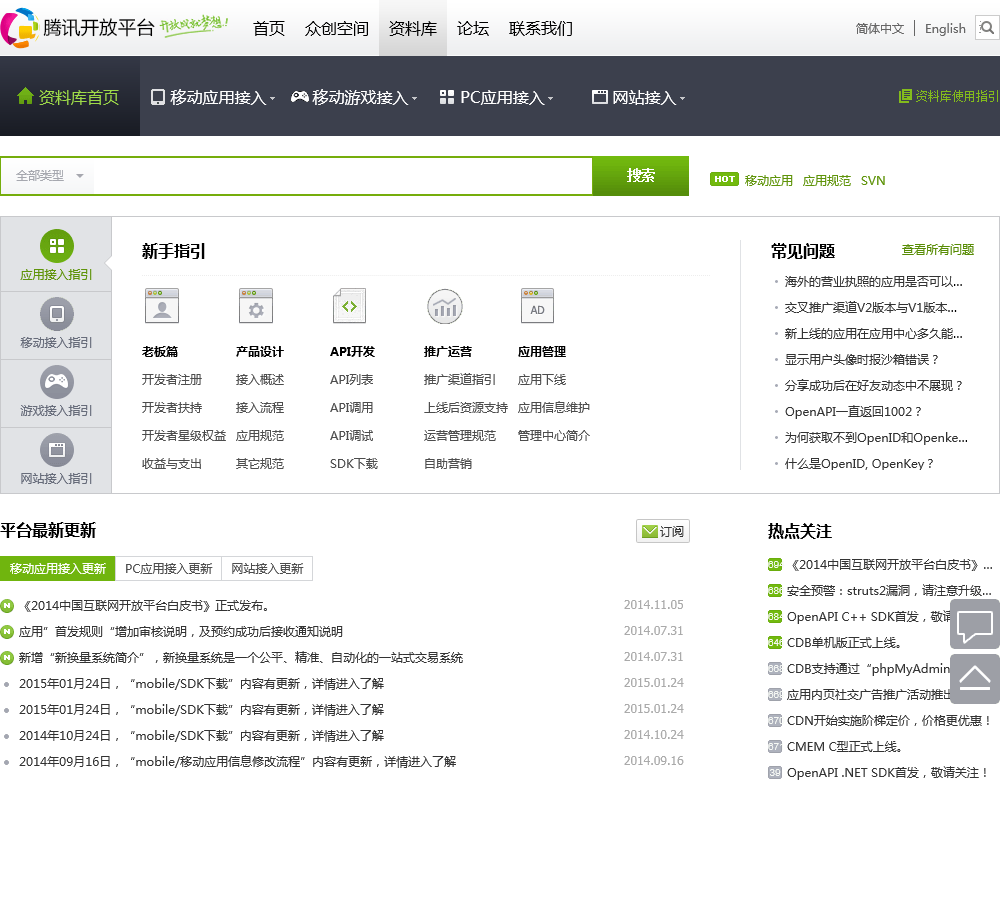
Task: Click the 推广运营 chart icon
Action: point(444,306)
